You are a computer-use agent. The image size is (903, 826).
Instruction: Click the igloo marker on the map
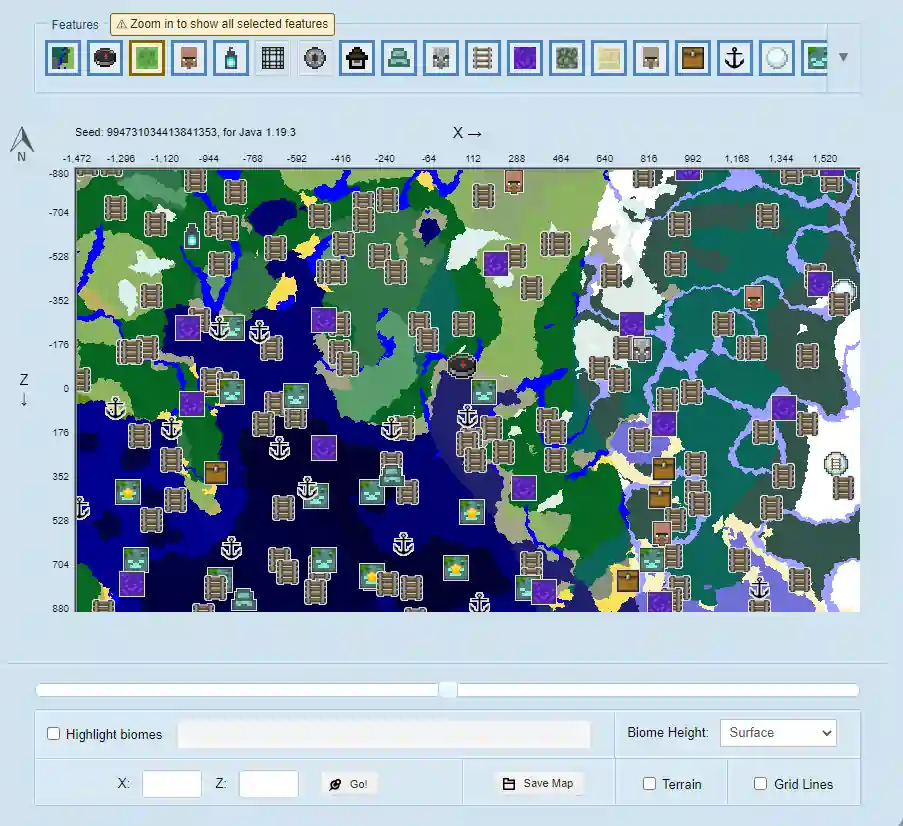844,290
